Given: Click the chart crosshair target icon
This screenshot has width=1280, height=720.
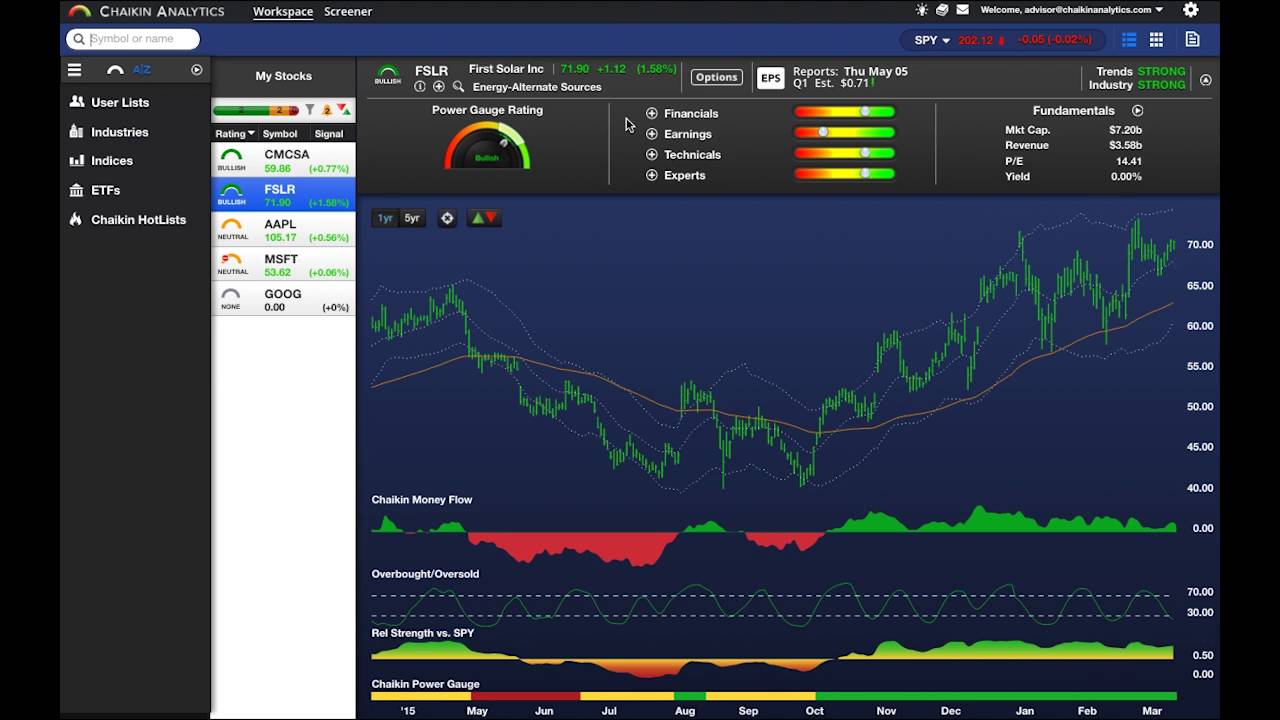Looking at the screenshot, I should click(x=447, y=218).
